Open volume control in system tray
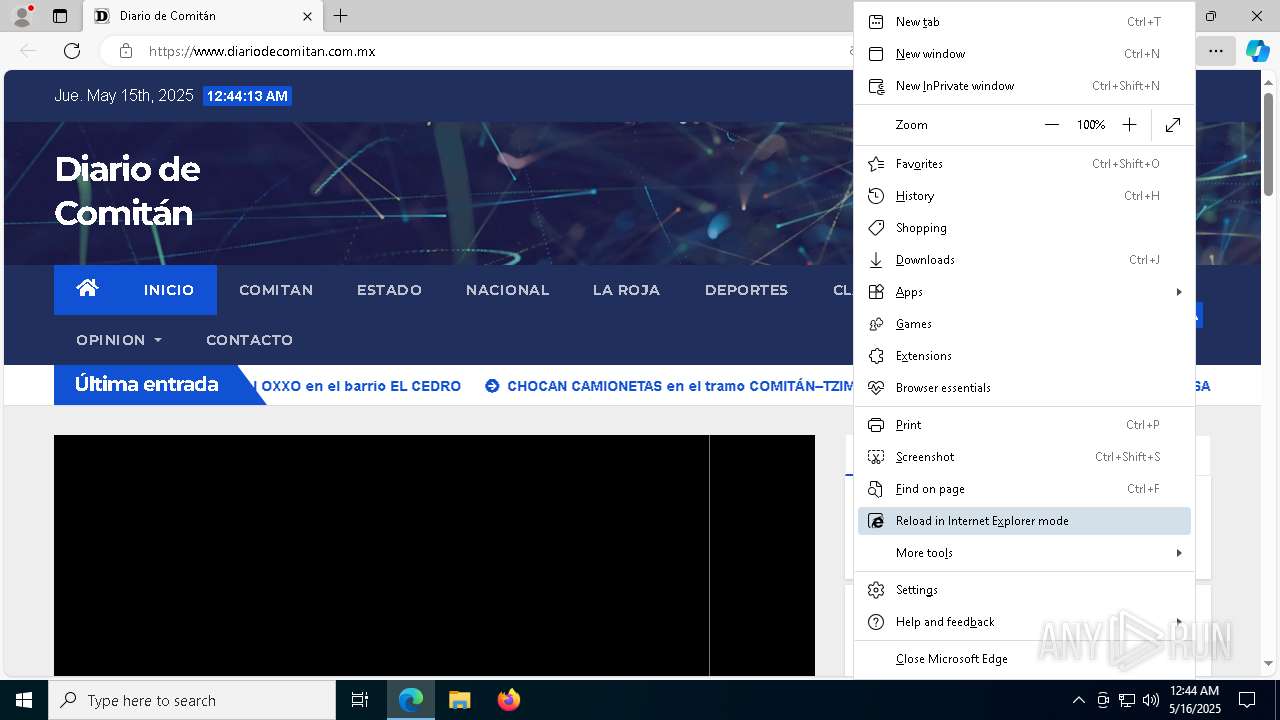Screen dimensions: 1280x720 coord(1151,701)
